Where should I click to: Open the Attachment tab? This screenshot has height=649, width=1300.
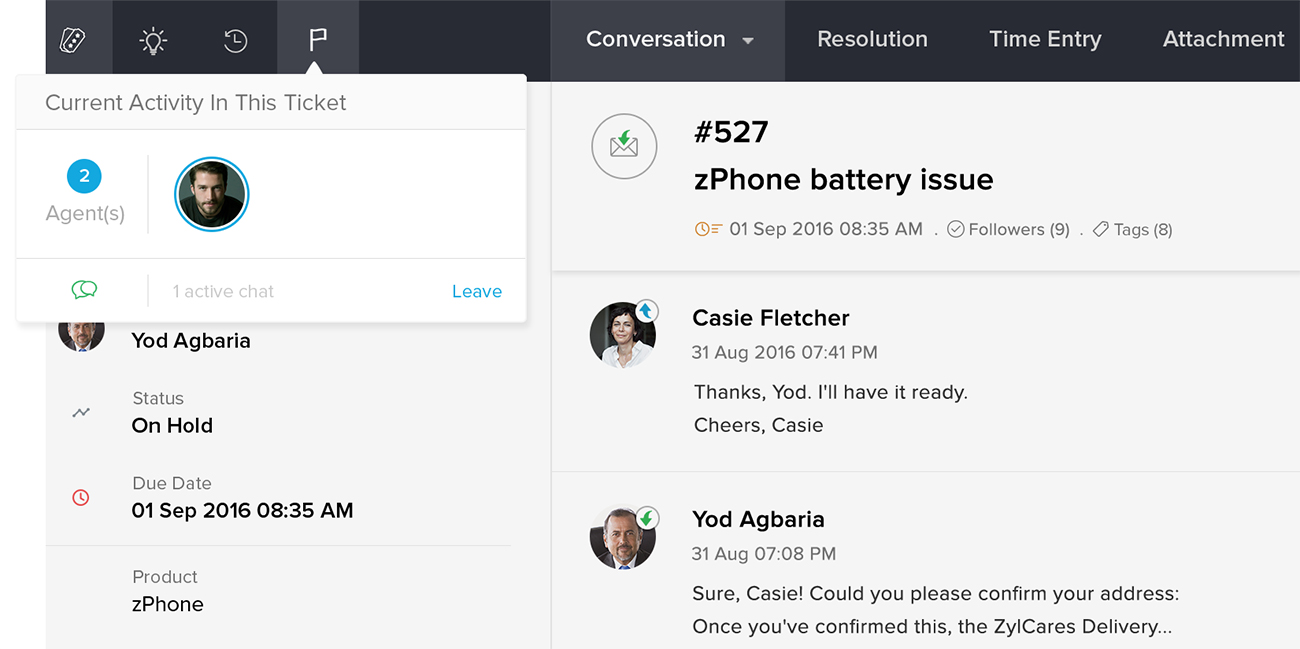pyautogui.click(x=1223, y=39)
